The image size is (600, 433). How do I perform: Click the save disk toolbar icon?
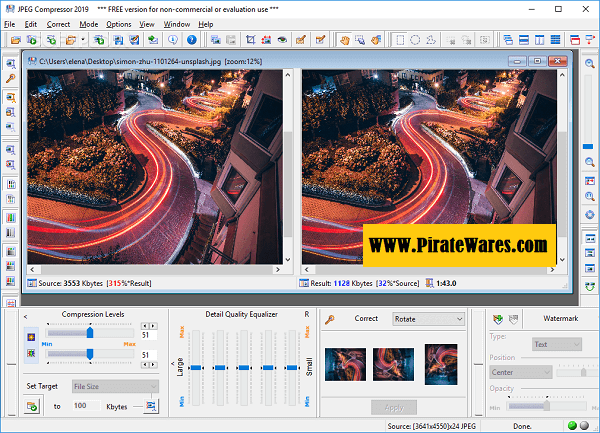pos(118,40)
